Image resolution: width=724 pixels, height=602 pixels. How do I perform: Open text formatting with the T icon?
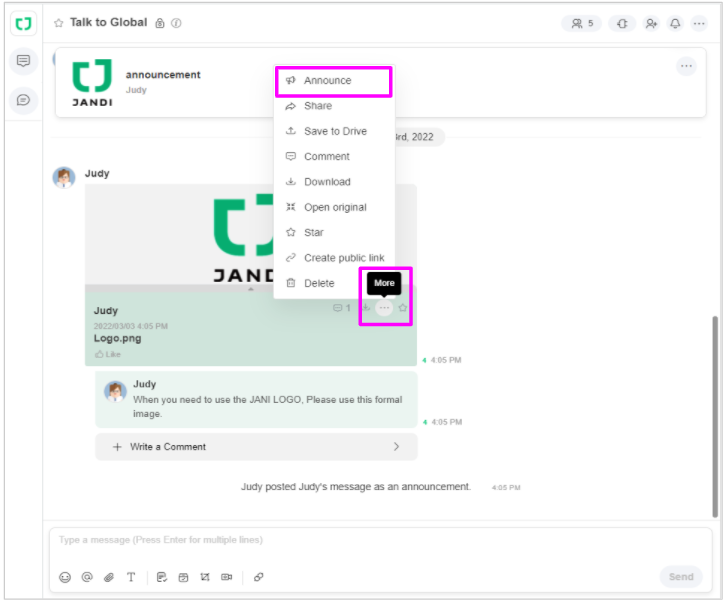[x=131, y=577]
